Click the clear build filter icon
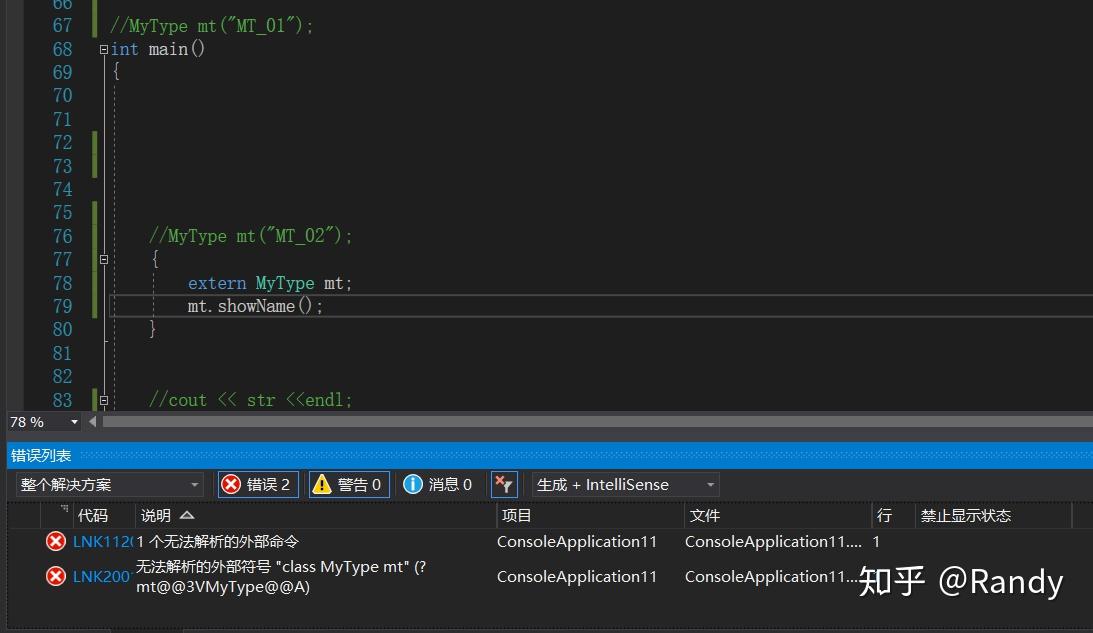The width and height of the screenshot is (1093, 633). [x=504, y=485]
